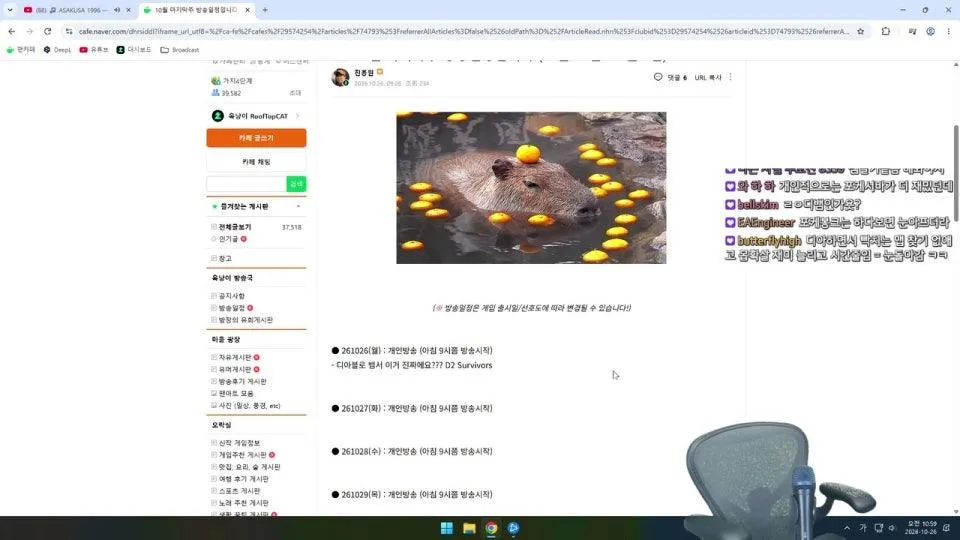Open the 대시보드 bookmark
The image size is (960, 540).
click(x=133, y=50)
